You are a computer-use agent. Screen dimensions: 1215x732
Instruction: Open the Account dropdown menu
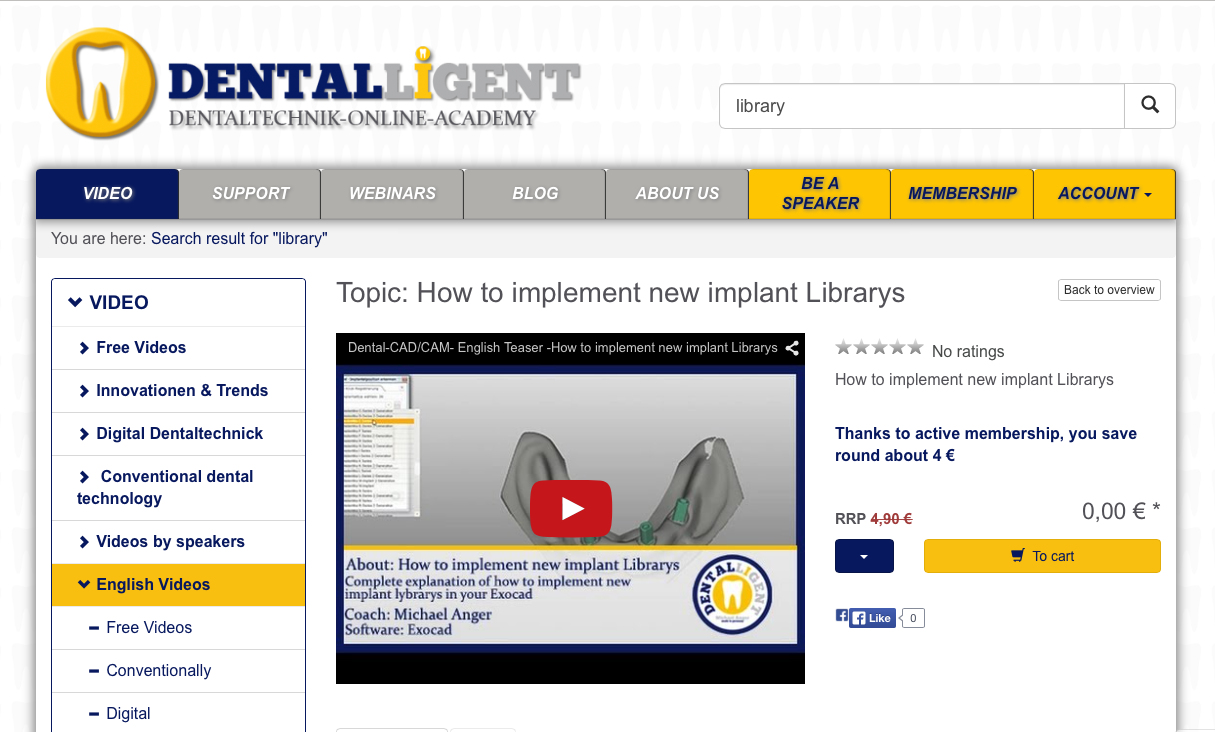1103,194
